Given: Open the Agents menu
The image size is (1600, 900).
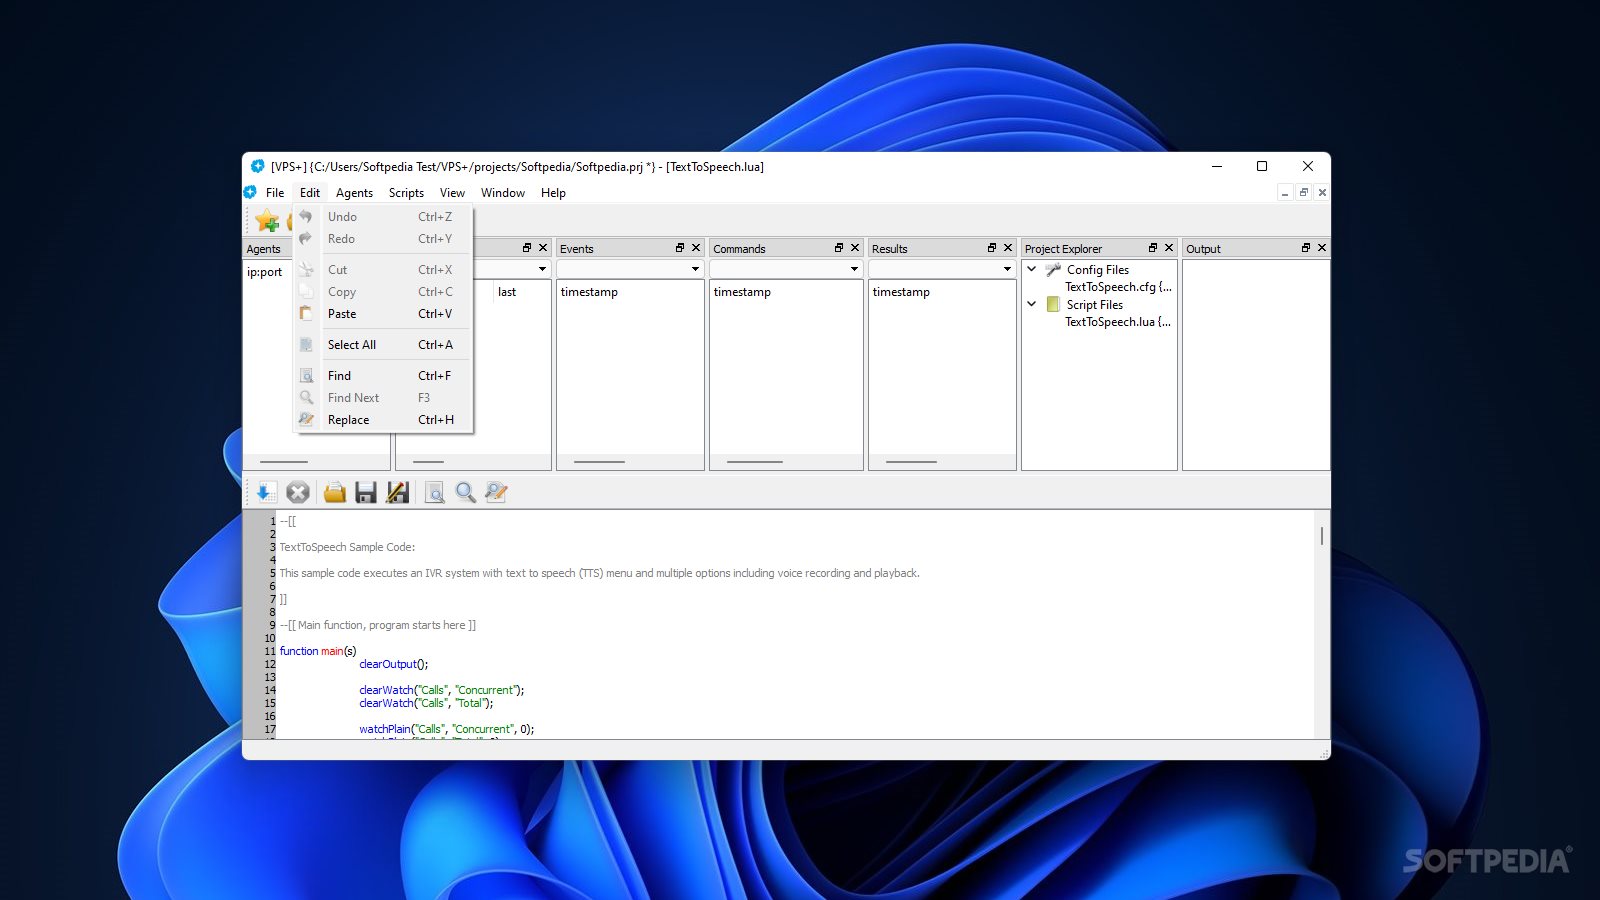Looking at the screenshot, I should pos(354,193).
